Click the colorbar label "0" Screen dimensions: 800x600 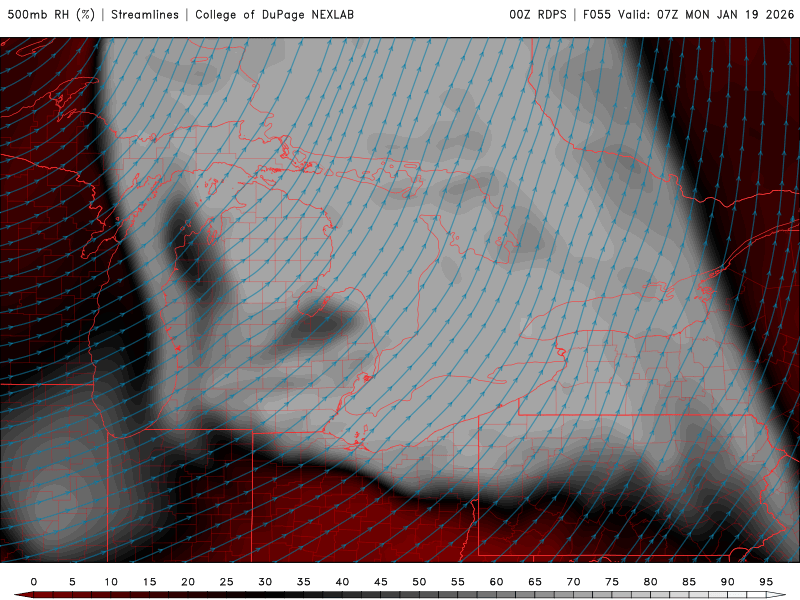(34, 582)
